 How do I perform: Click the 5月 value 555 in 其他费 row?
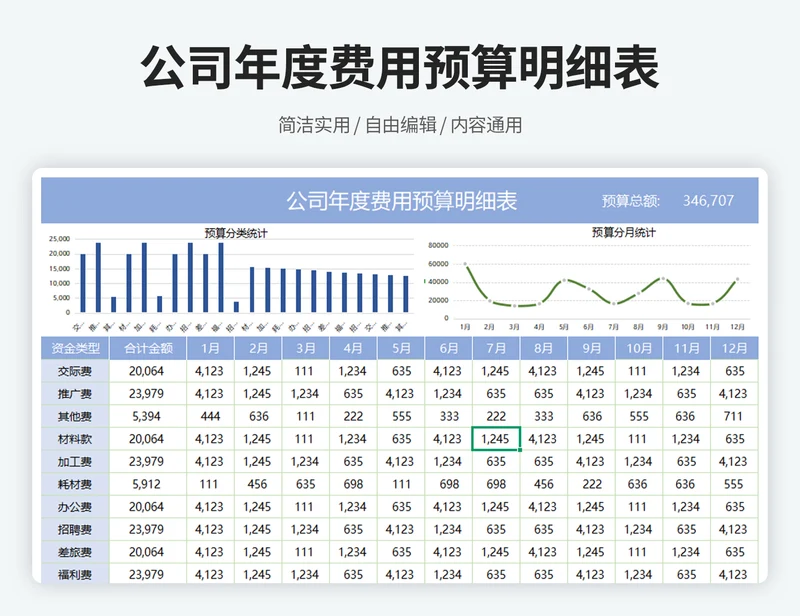click(402, 416)
